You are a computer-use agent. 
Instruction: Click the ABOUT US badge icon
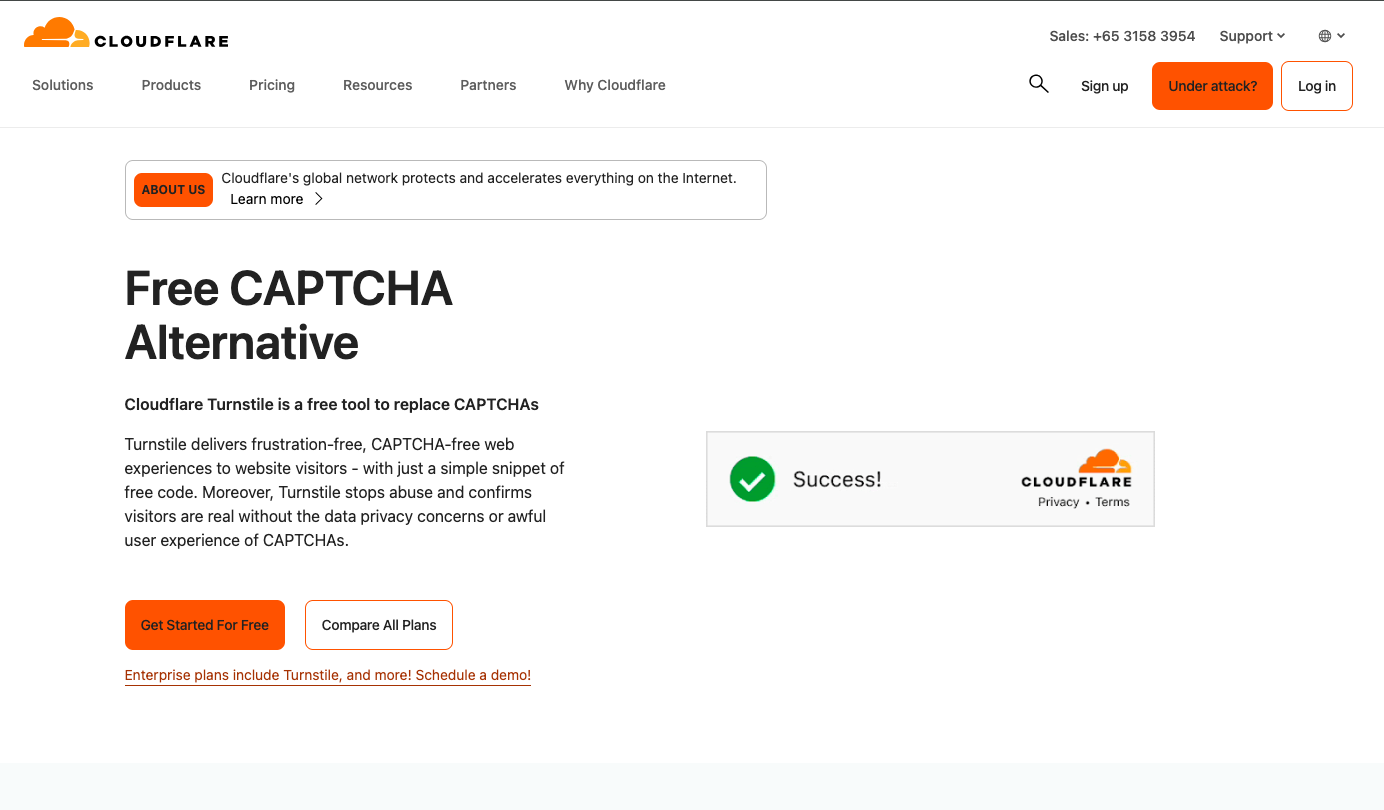click(x=173, y=190)
